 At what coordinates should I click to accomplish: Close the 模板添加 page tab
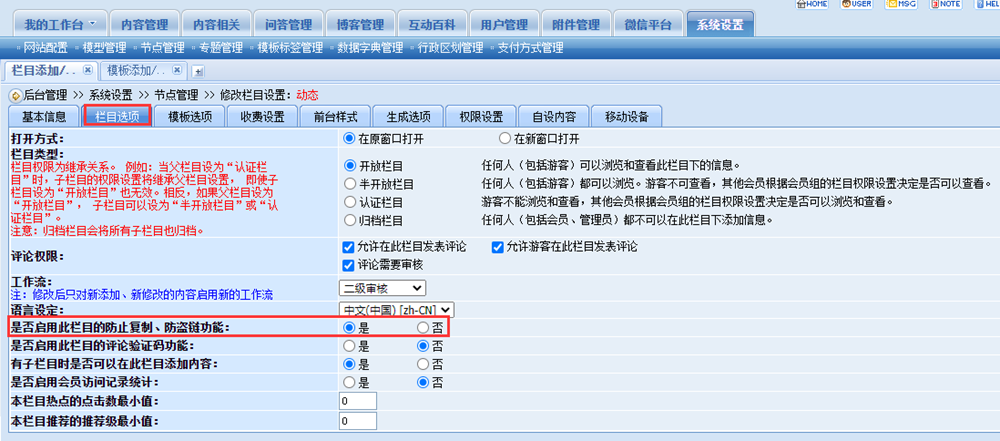177,70
